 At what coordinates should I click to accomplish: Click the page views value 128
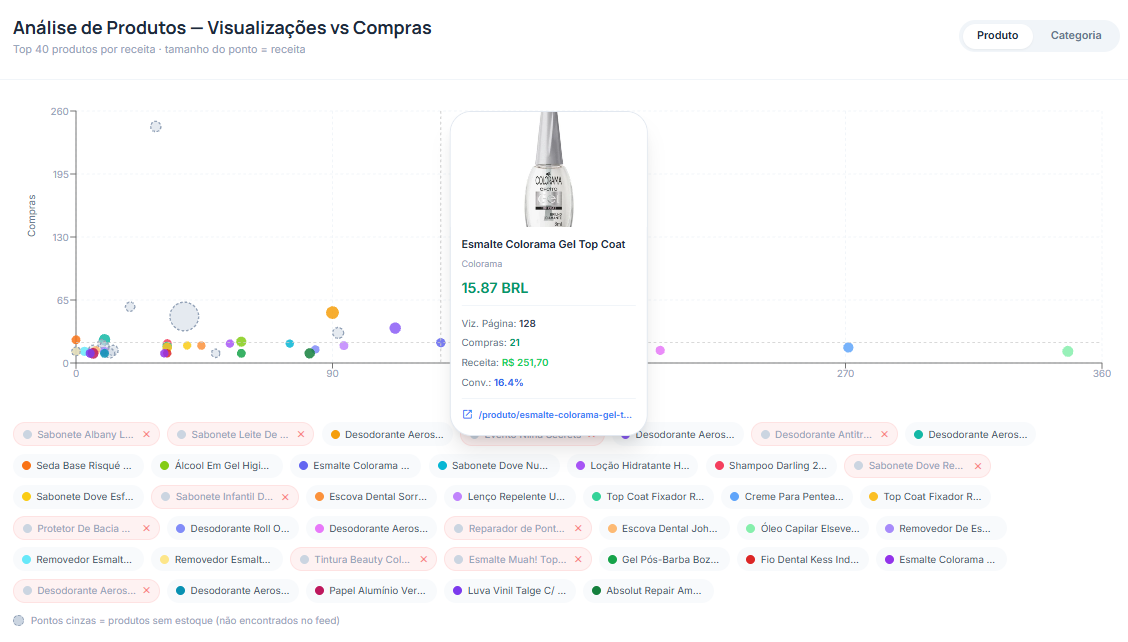click(x=527, y=324)
